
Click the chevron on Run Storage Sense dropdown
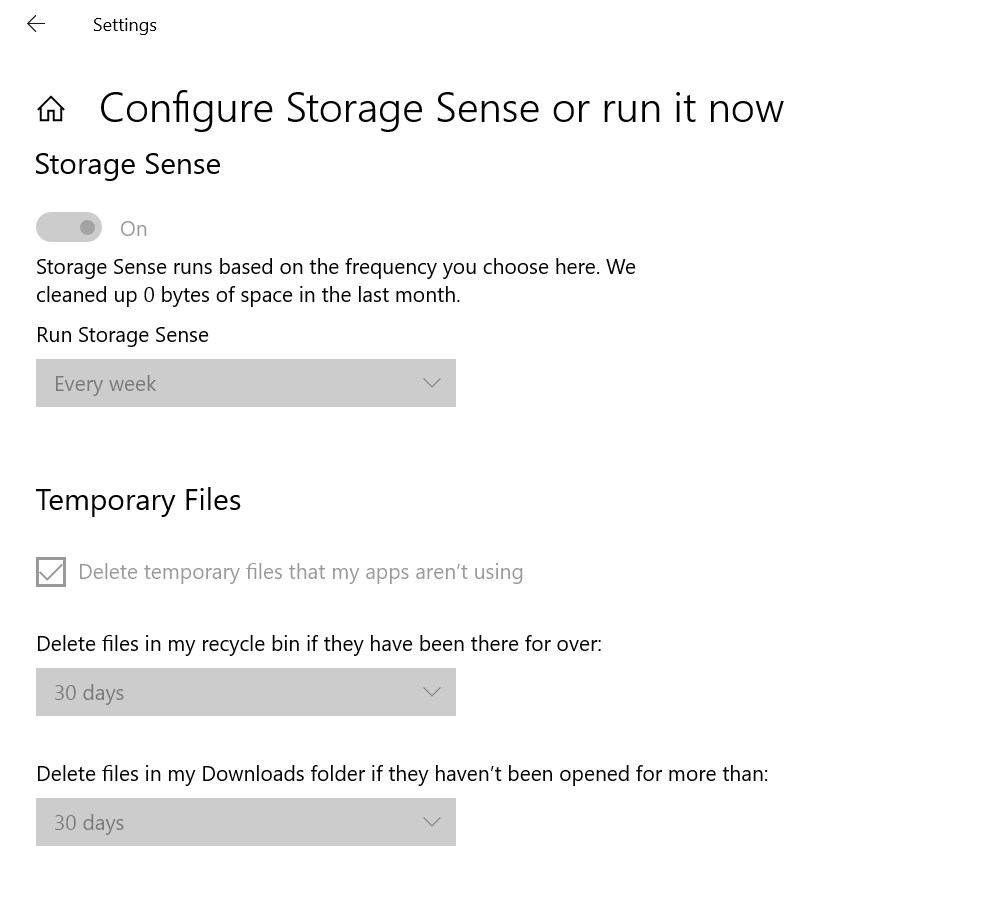pyautogui.click(x=432, y=383)
